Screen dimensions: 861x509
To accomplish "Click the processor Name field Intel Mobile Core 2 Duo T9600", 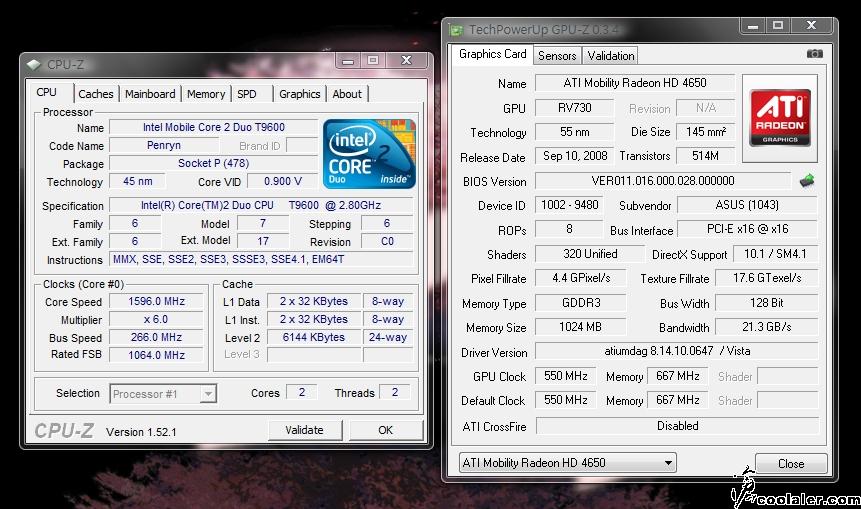I will 214,127.
